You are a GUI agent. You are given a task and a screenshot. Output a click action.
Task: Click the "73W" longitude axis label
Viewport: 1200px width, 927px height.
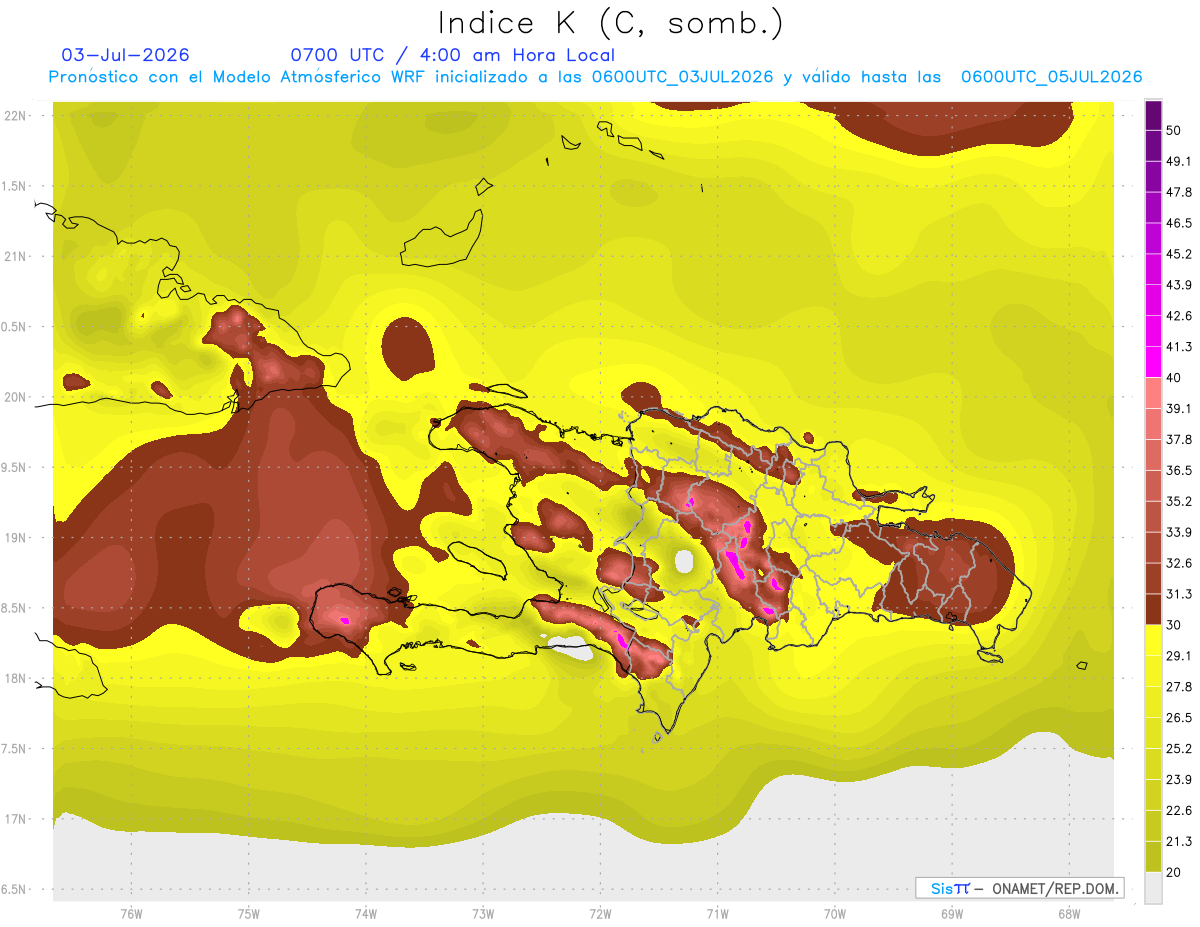(x=483, y=913)
